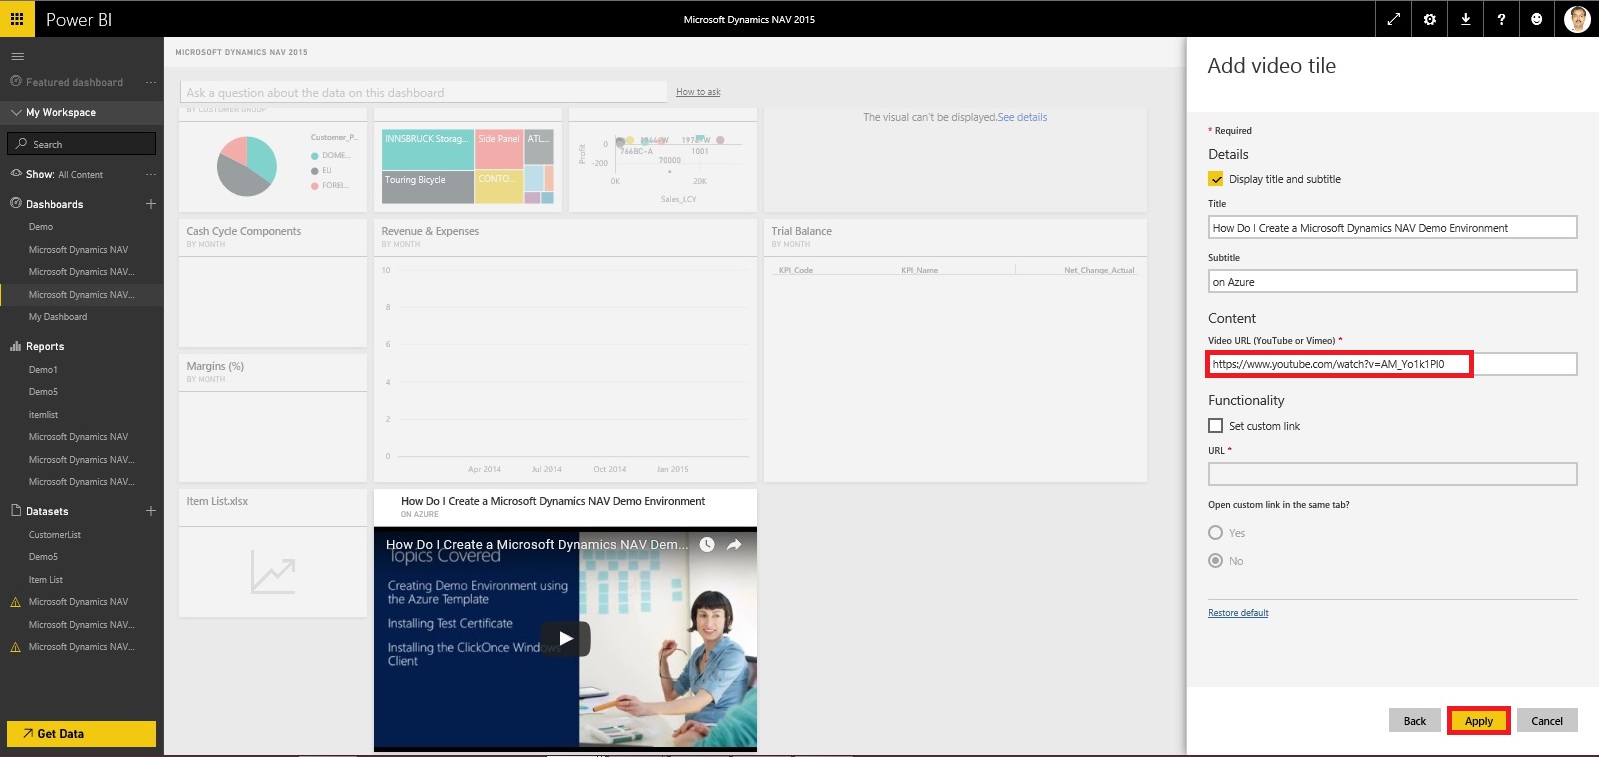Image resolution: width=1599 pixels, height=757 pixels.
Task: Open the help question mark icon
Action: pos(1501,19)
